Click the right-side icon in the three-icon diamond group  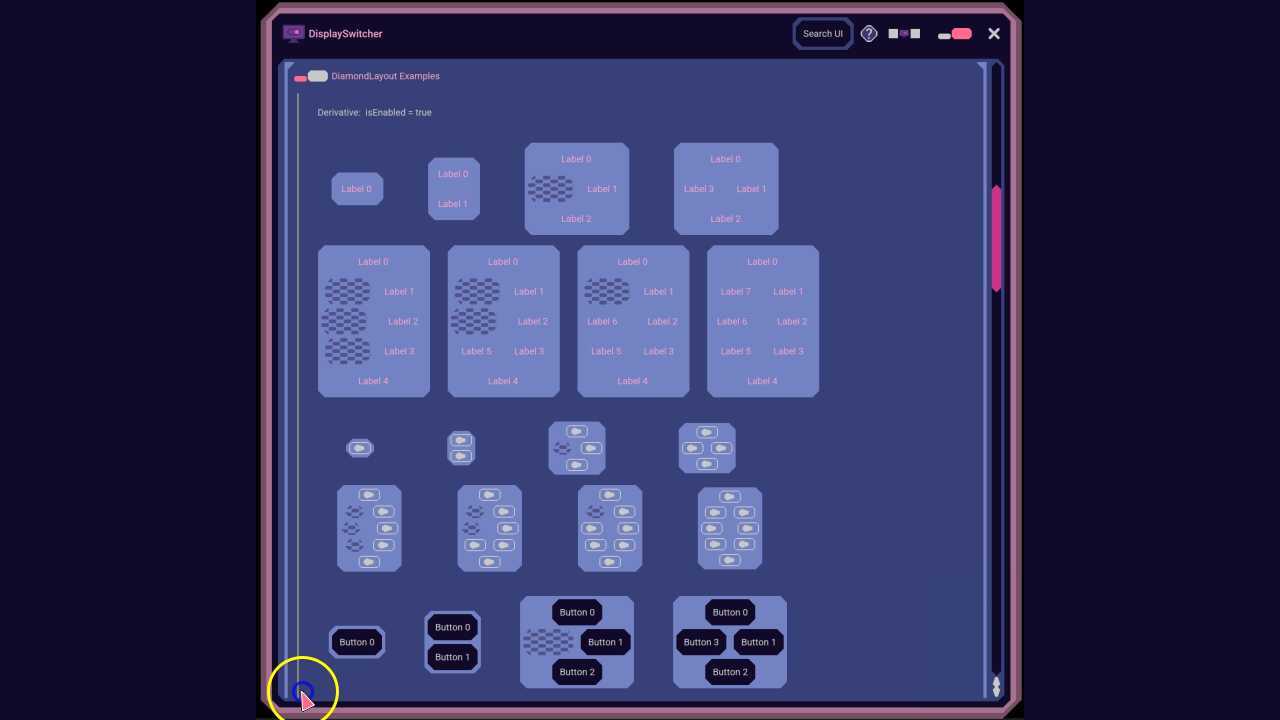coord(591,448)
